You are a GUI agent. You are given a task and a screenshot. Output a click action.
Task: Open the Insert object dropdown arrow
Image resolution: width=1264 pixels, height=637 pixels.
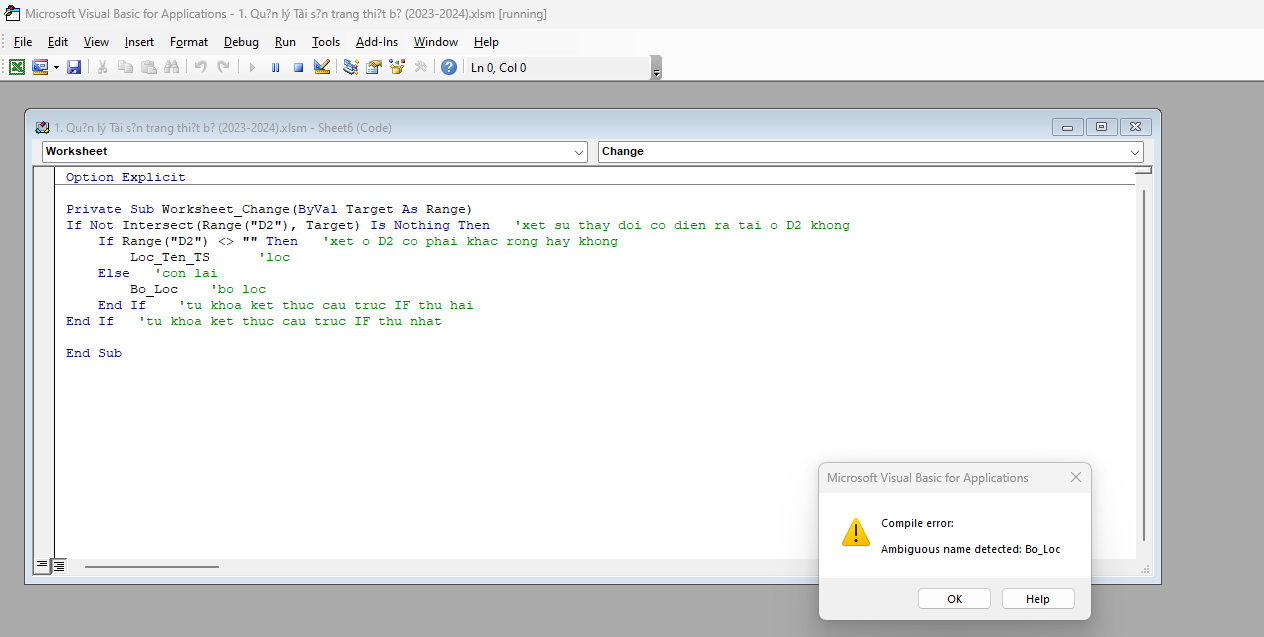tap(56, 67)
